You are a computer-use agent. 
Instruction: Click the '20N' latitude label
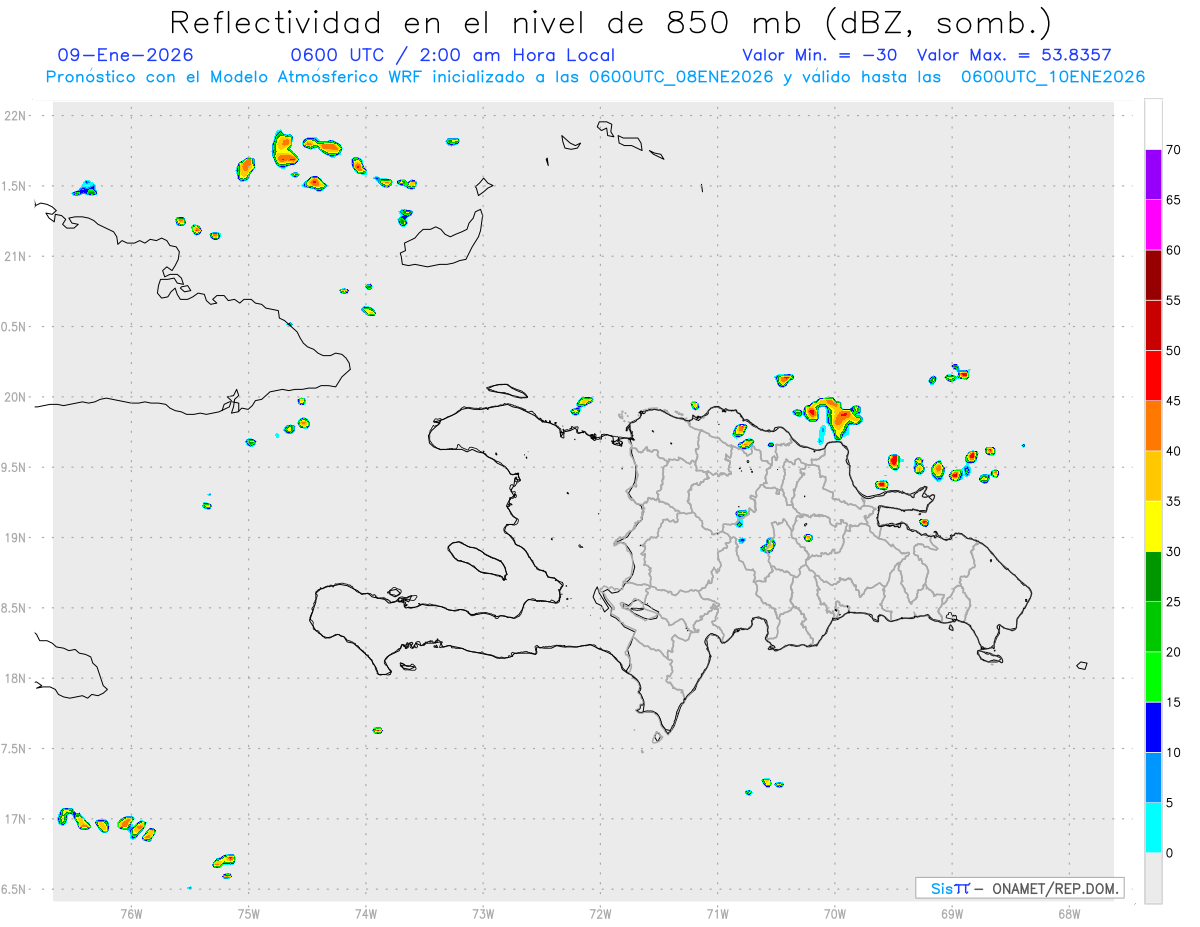click(x=17, y=397)
